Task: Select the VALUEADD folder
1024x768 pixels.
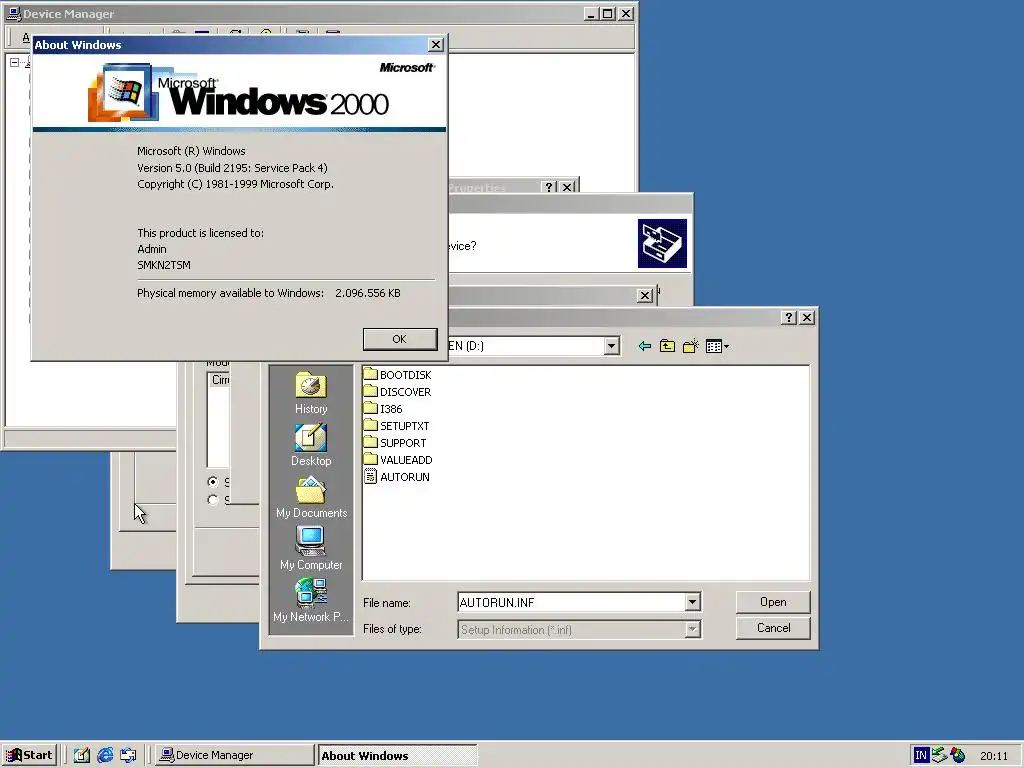Action: 398,460
